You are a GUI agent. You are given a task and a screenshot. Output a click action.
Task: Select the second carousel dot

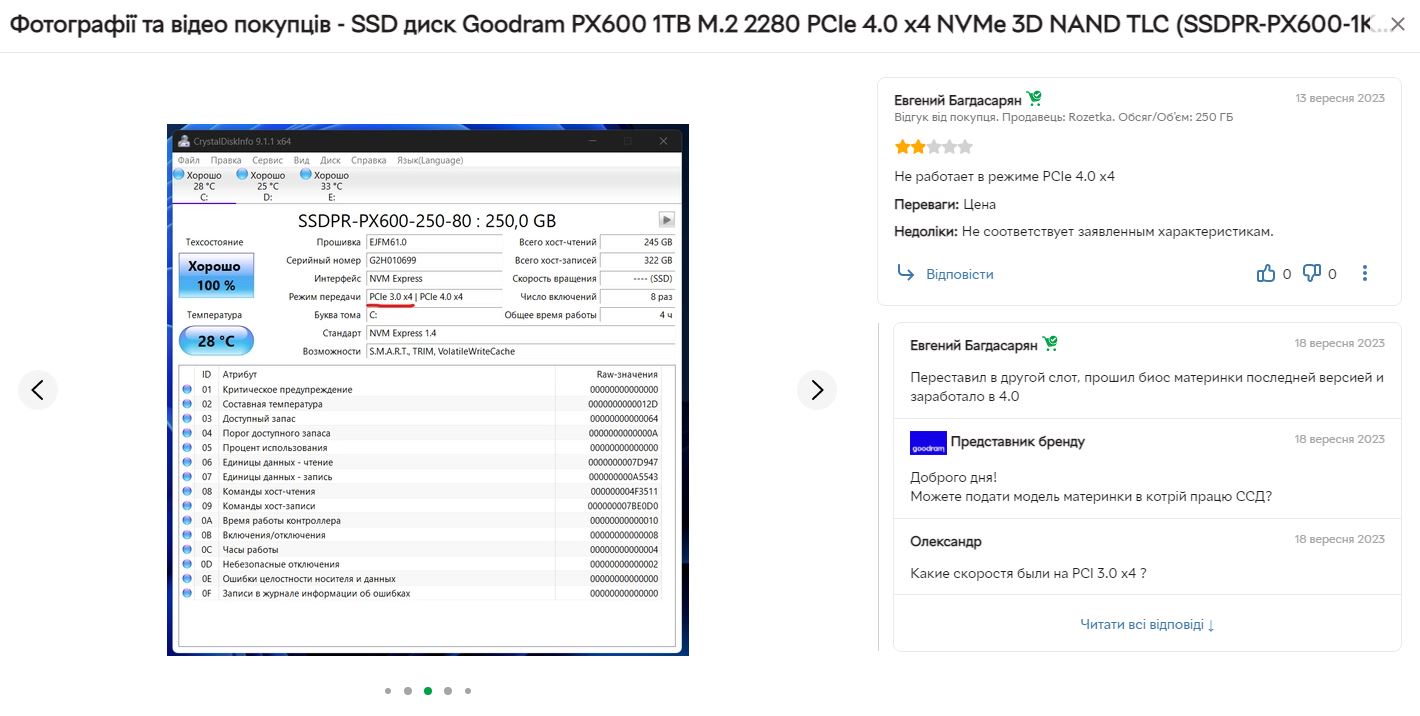[408, 691]
